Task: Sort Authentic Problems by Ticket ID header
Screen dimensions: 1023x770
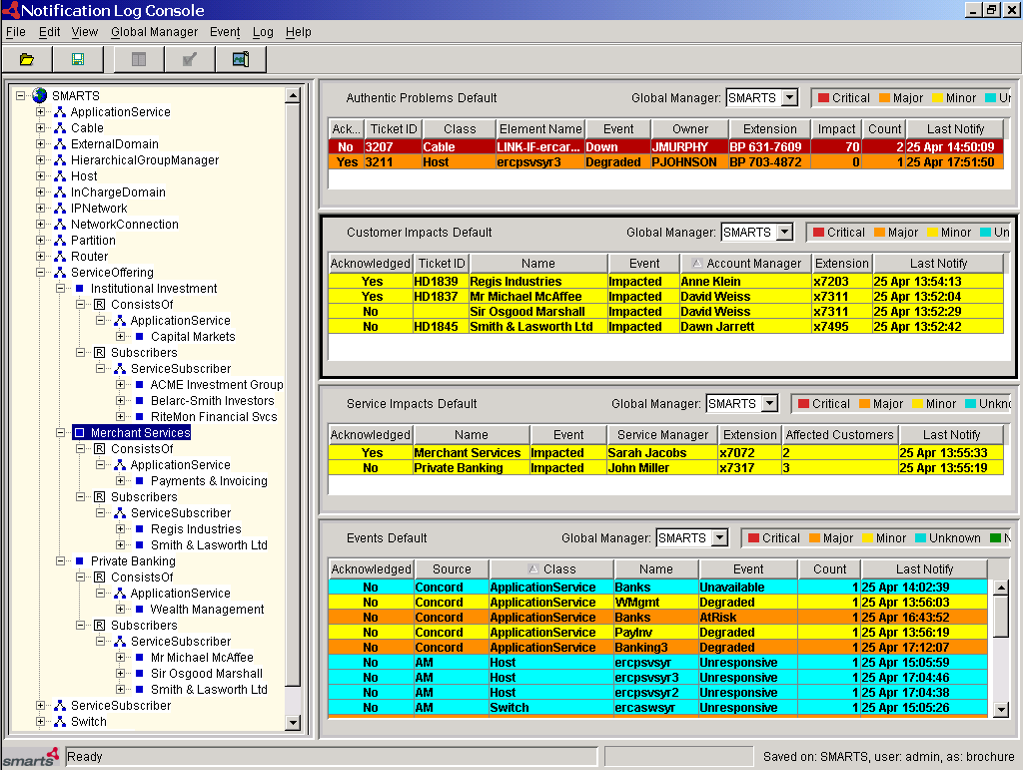Action: click(393, 129)
